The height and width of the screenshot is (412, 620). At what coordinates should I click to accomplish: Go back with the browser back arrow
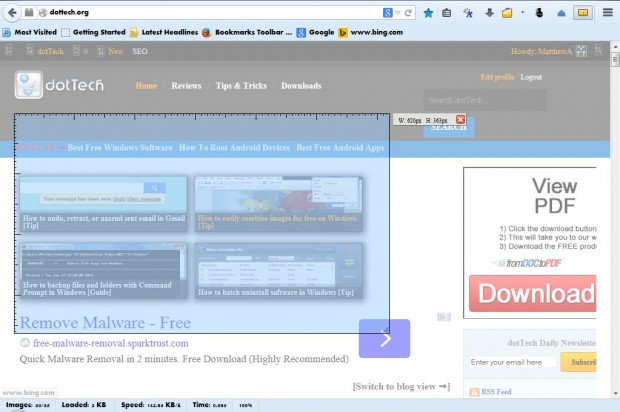pyautogui.click(x=12, y=13)
